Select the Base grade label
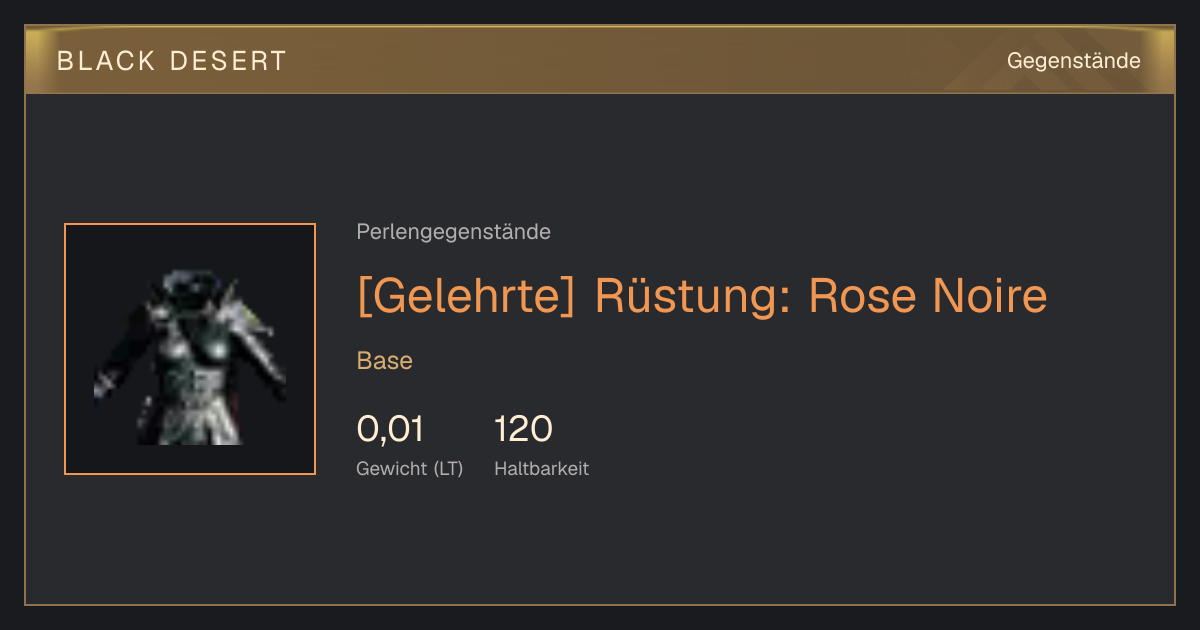 [x=385, y=361]
